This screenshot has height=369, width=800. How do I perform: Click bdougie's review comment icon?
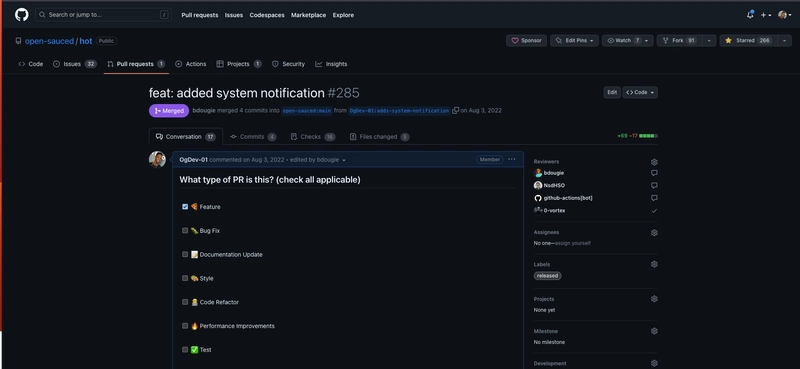coord(654,173)
